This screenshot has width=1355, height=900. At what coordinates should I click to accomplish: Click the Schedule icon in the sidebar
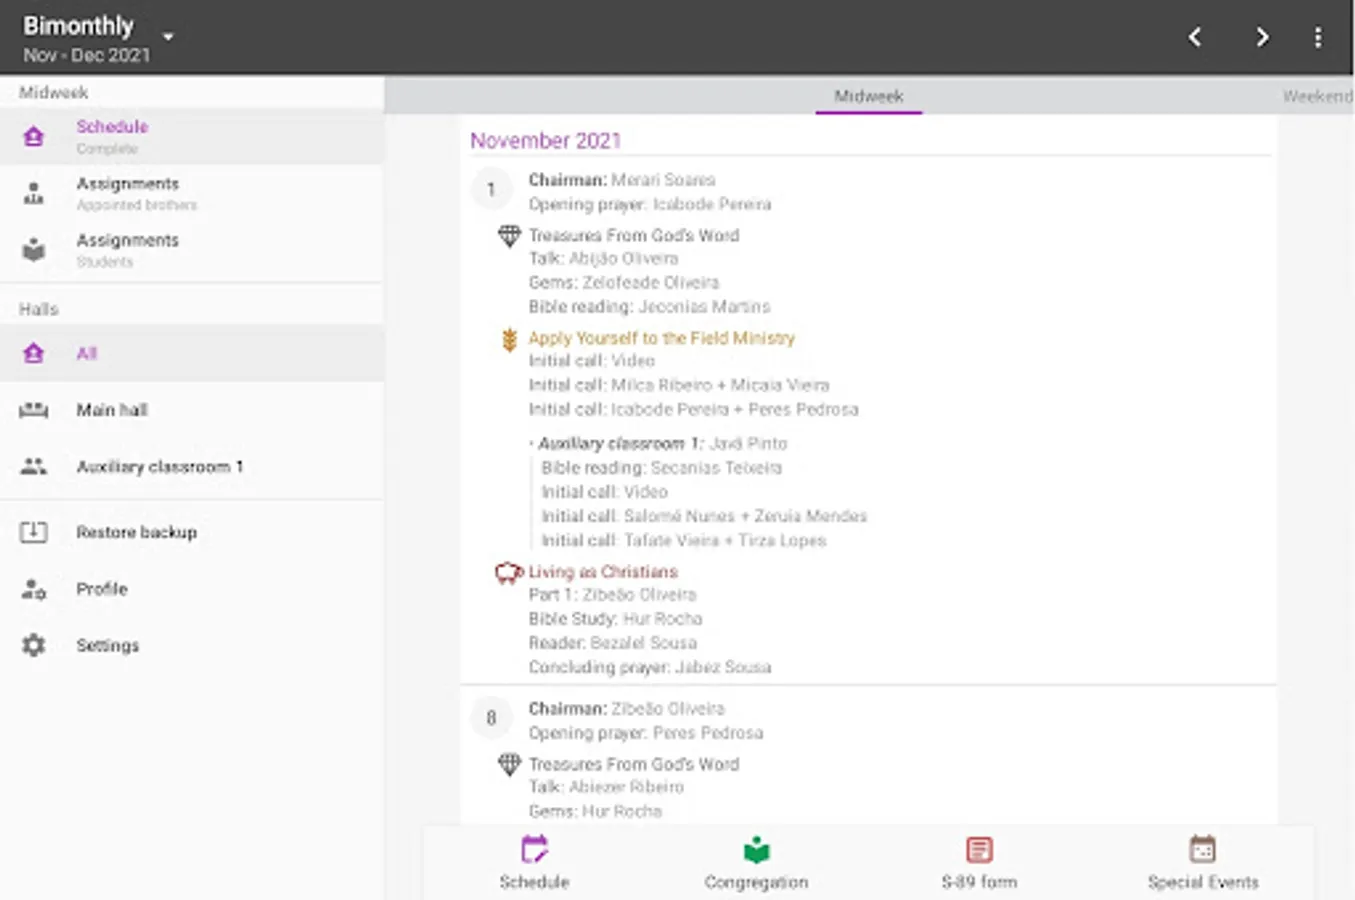[34, 136]
